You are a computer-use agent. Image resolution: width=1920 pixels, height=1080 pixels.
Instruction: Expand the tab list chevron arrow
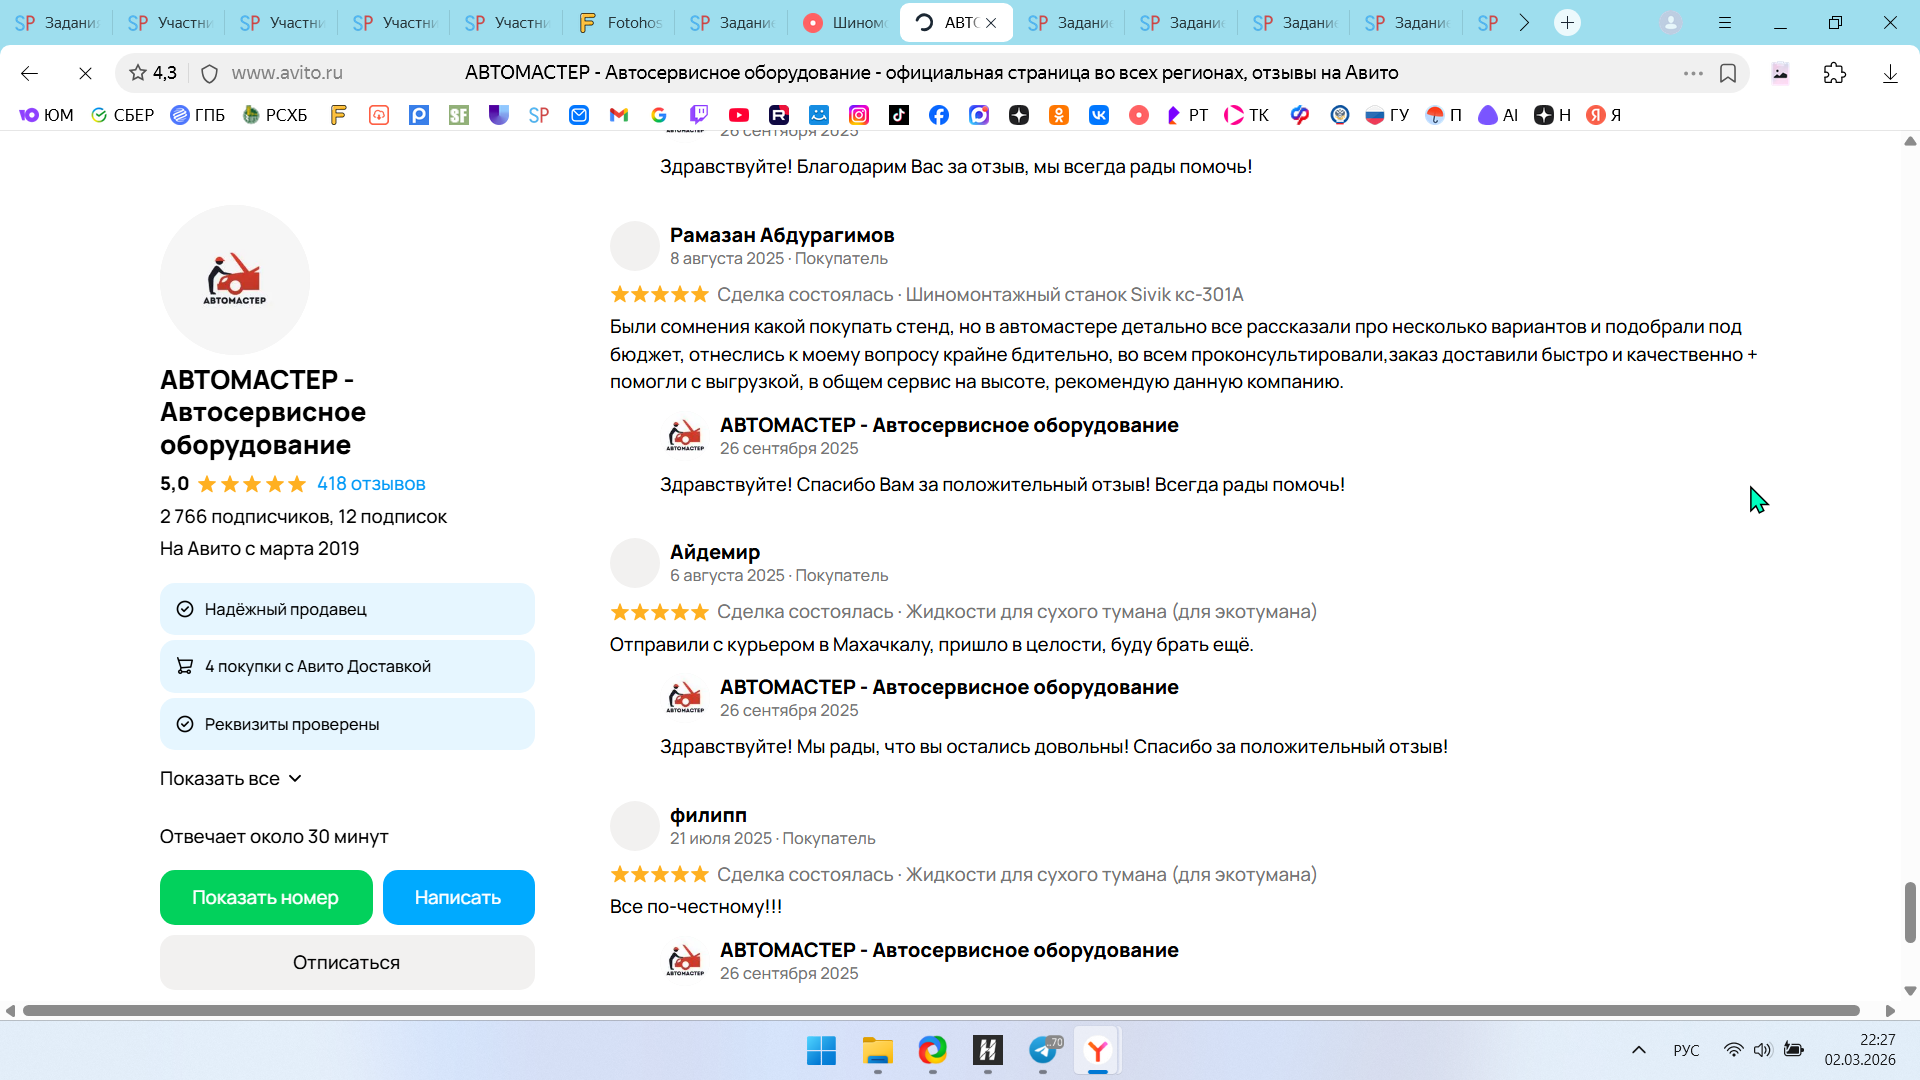point(1524,22)
